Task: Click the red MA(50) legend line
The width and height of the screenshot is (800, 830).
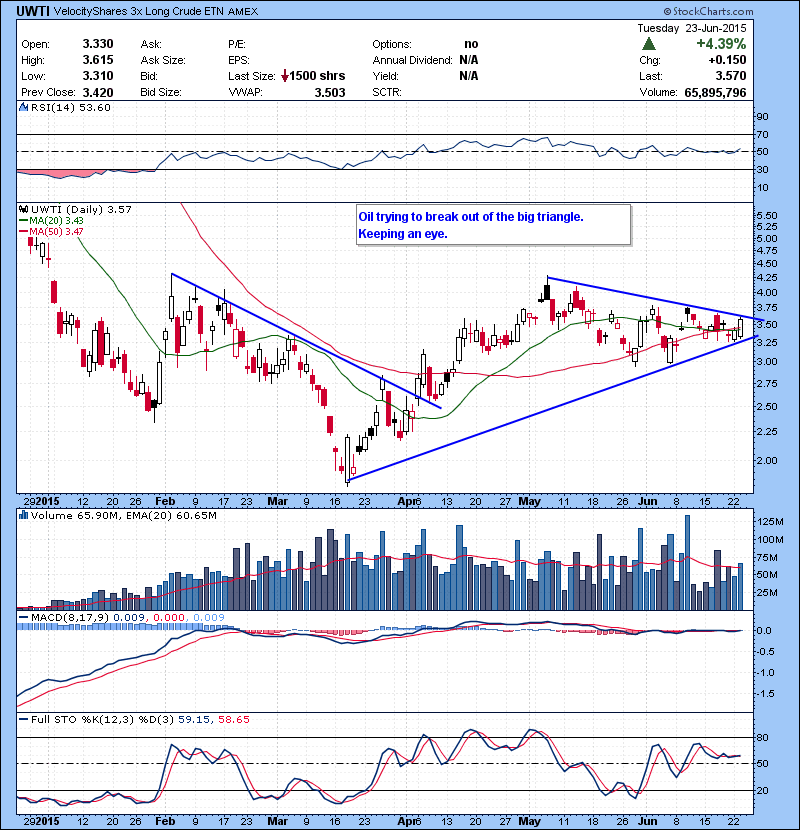Action: click(x=23, y=232)
